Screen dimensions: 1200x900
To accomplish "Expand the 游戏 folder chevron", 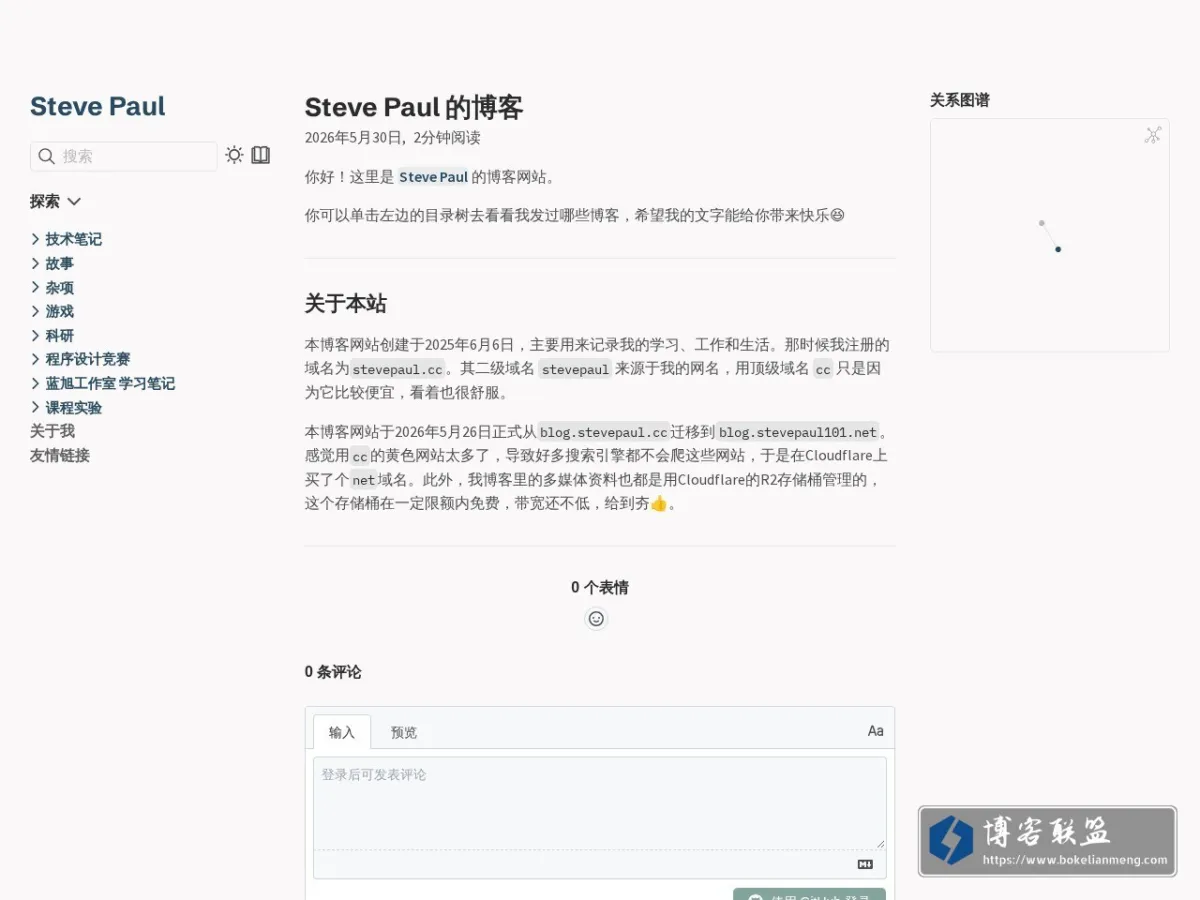I will point(36,311).
